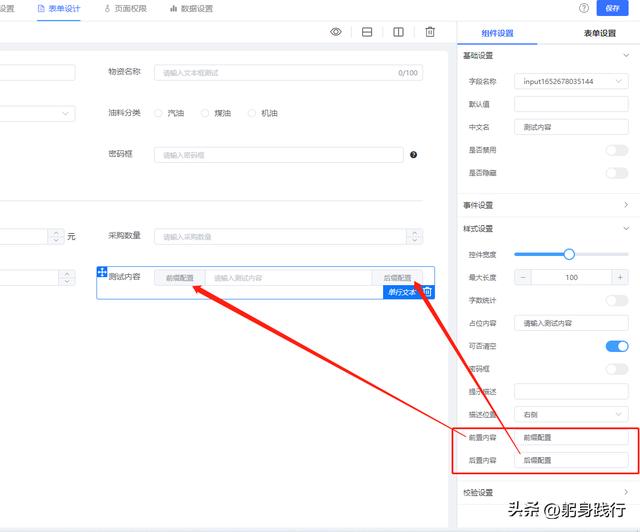Click stepper arrows beside 元 unit
This screenshot has height=532, width=640.
(56, 236)
